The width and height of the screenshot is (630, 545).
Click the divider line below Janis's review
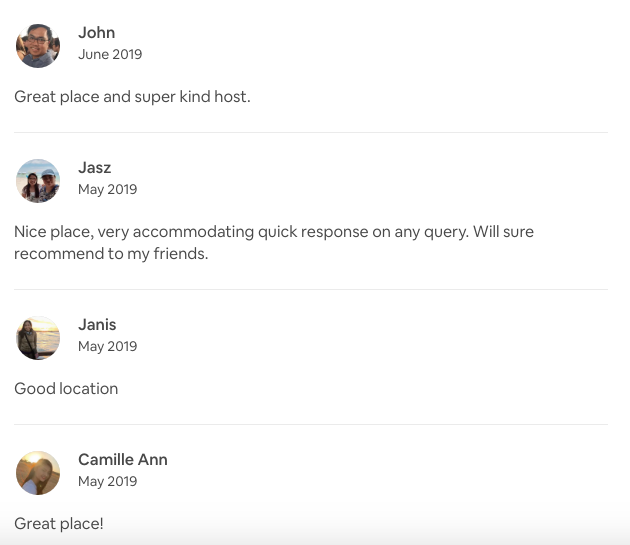tap(310, 424)
